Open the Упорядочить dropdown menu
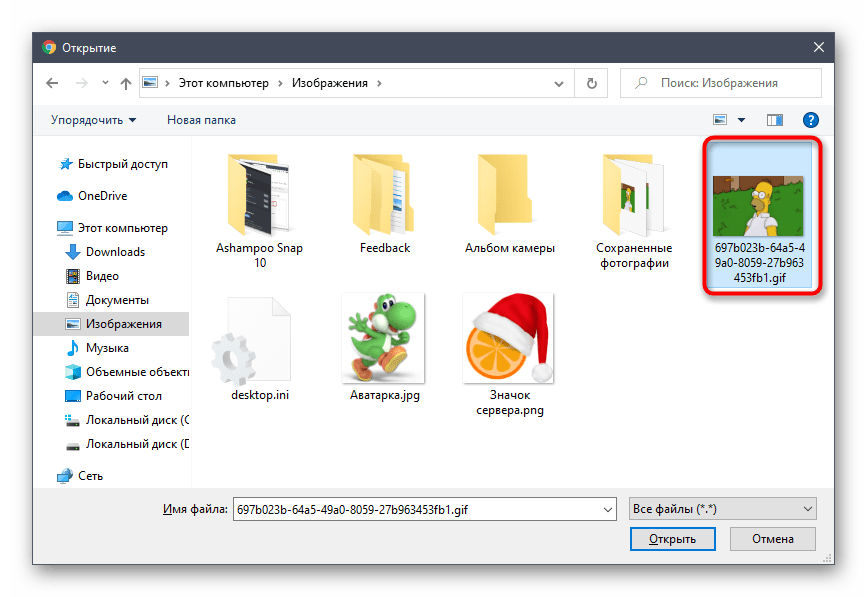The image size is (867, 597). (94, 120)
